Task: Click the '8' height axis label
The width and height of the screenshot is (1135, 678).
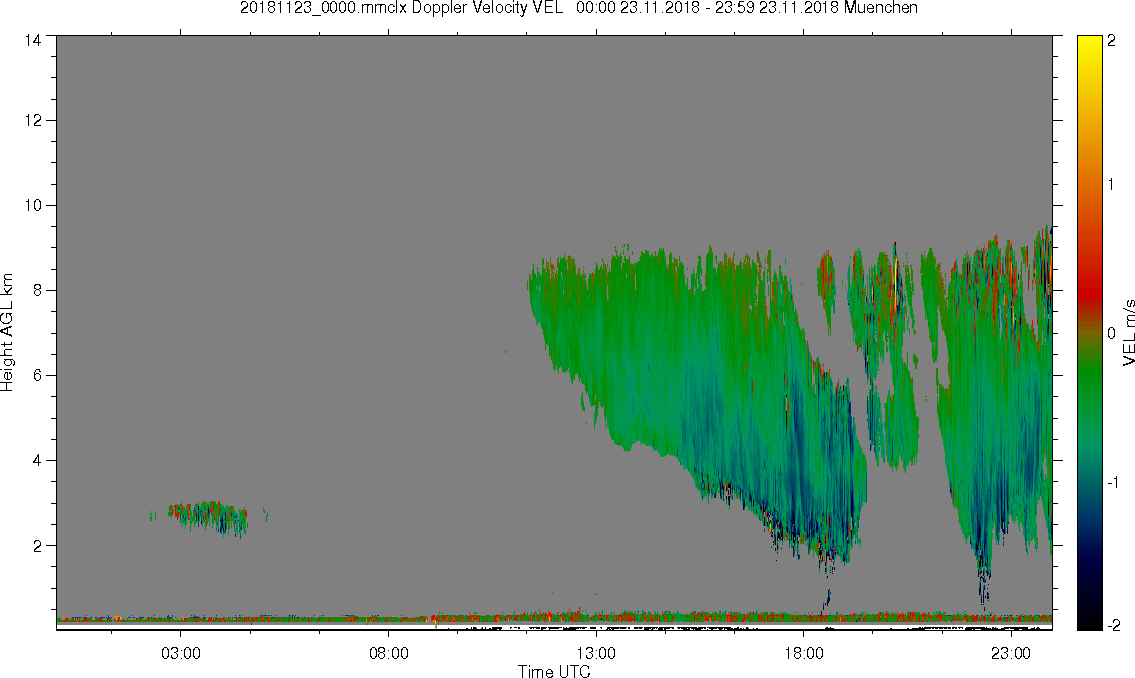Action: pos(37,290)
